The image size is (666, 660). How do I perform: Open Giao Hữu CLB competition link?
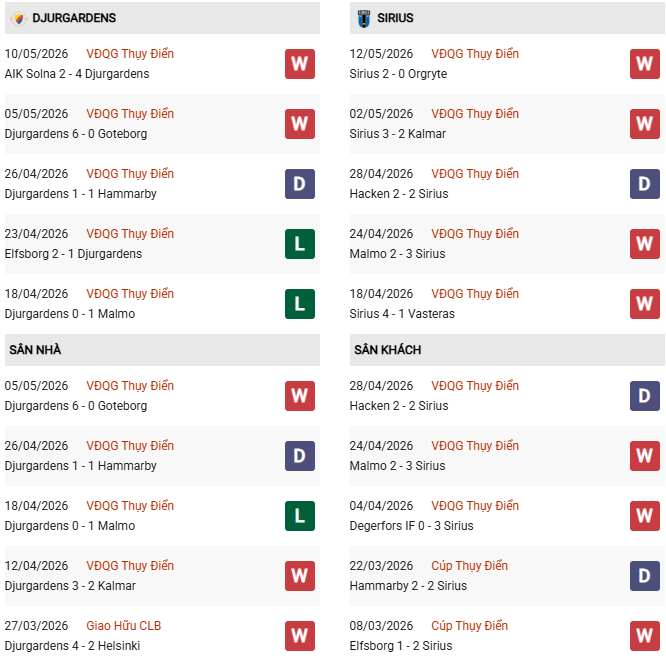pos(124,626)
